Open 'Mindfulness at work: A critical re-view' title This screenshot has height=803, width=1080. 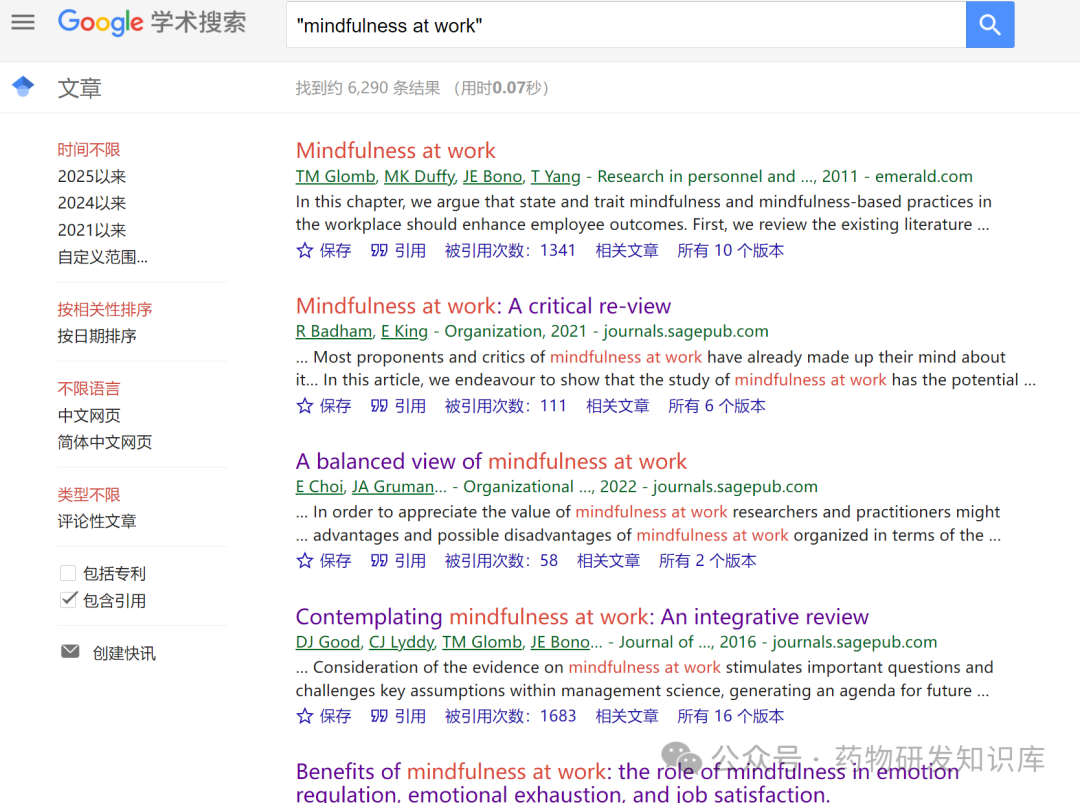pos(483,306)
